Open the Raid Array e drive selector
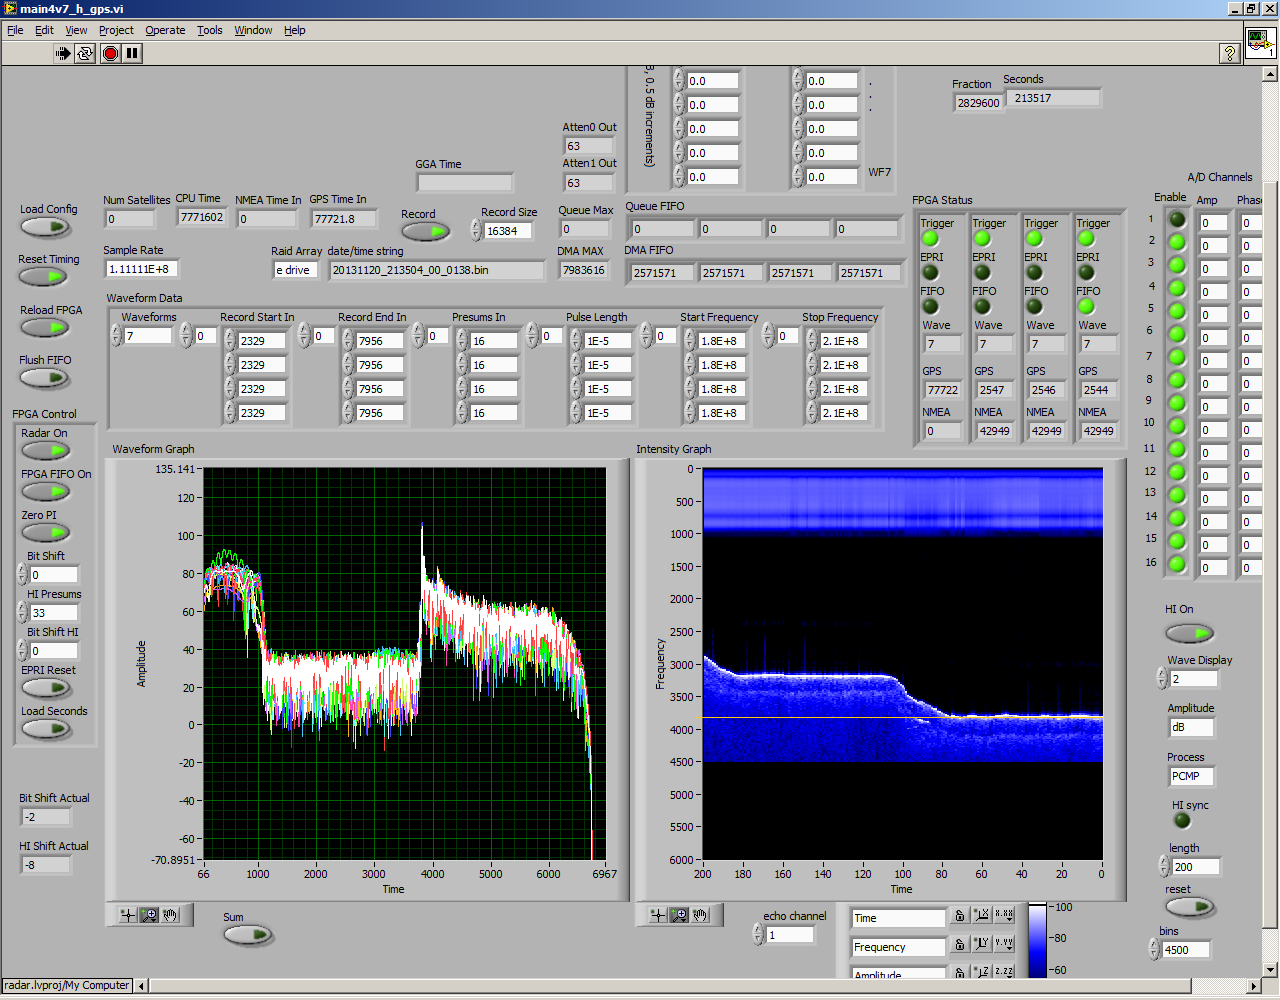1280x1000 pixels. (x=296, y=270)
